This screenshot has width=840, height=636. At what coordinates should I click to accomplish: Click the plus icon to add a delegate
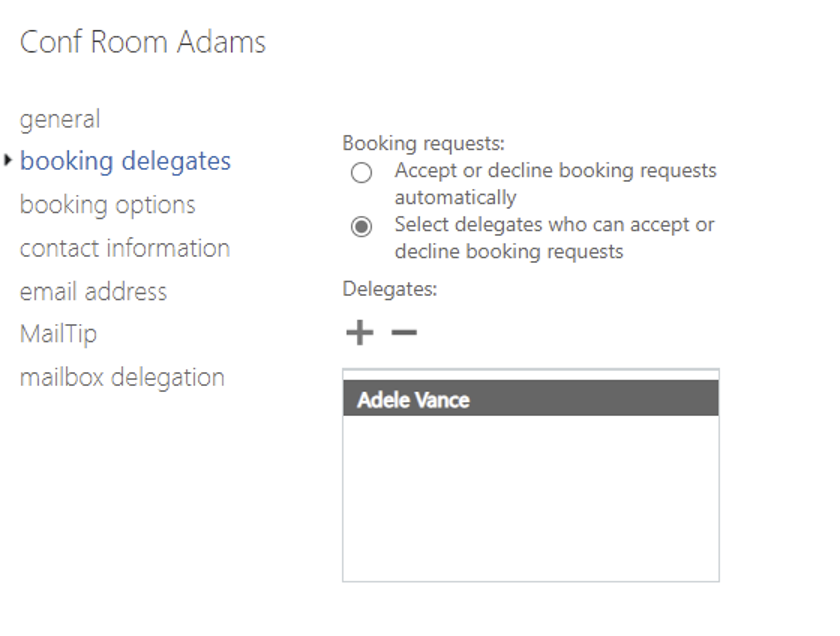point(358,331)
